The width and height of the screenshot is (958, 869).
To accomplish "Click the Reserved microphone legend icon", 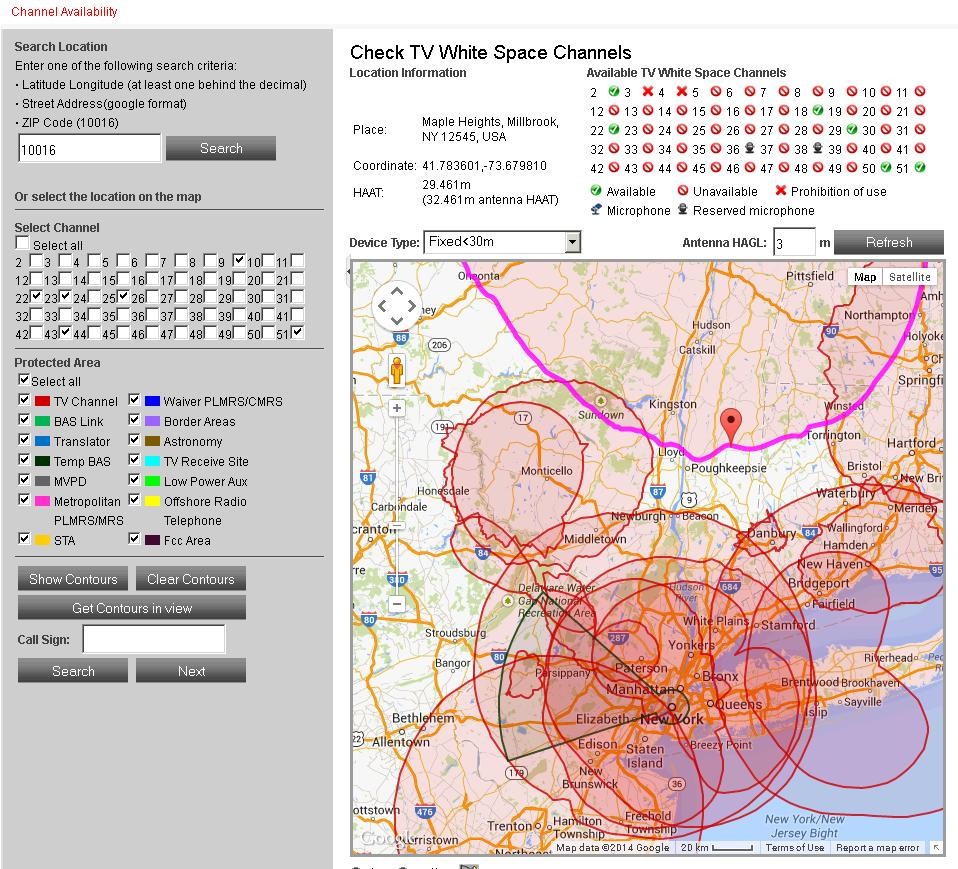I will (683, 210).
